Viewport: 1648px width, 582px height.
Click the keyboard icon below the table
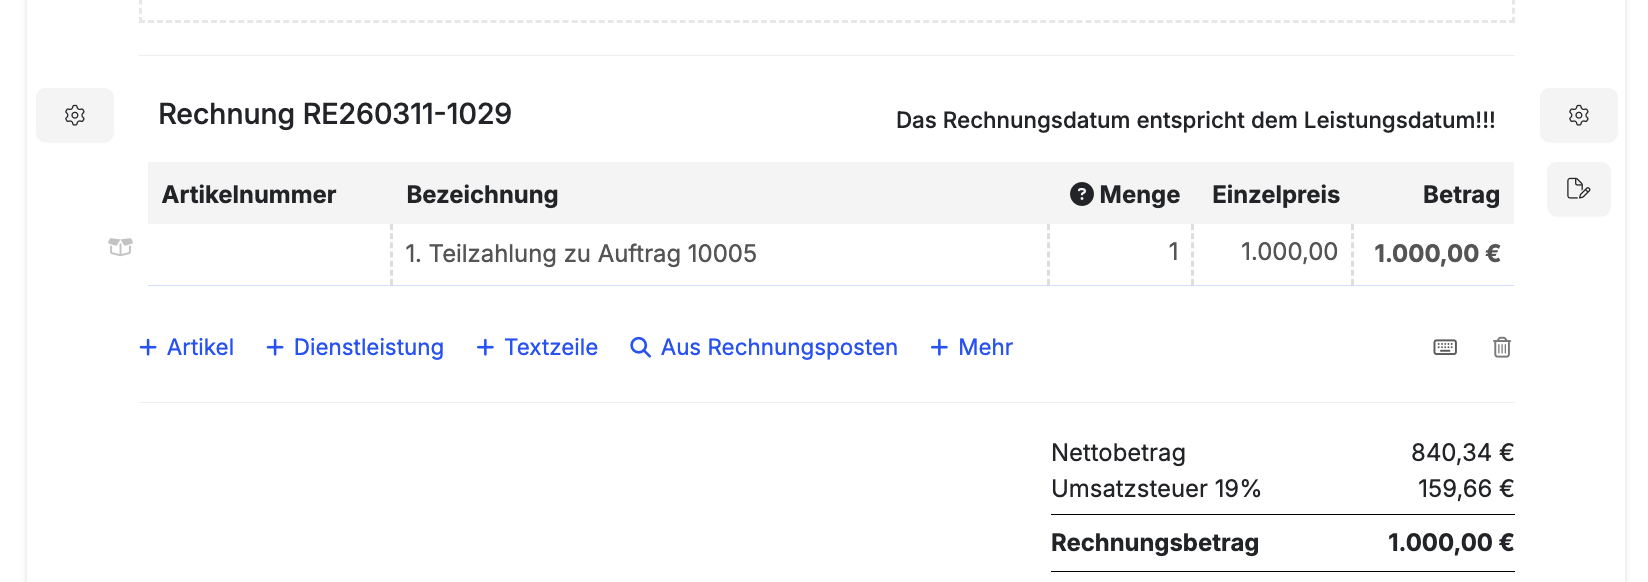pos(1445,347)
